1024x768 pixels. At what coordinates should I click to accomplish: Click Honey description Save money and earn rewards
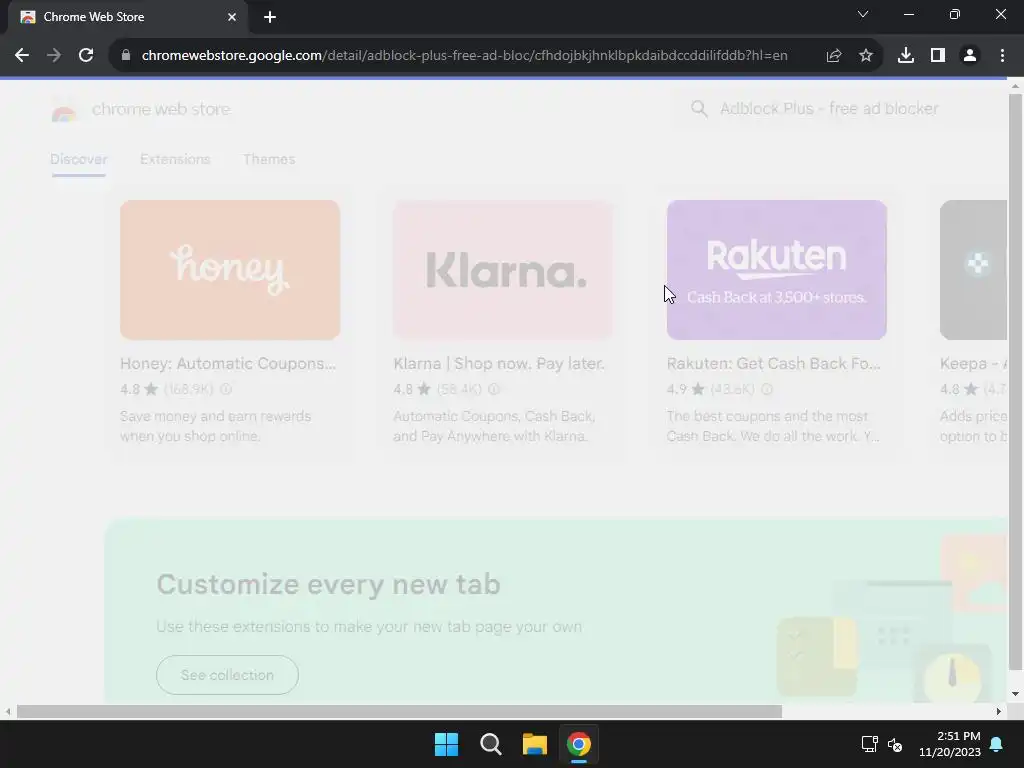[216, 426]
